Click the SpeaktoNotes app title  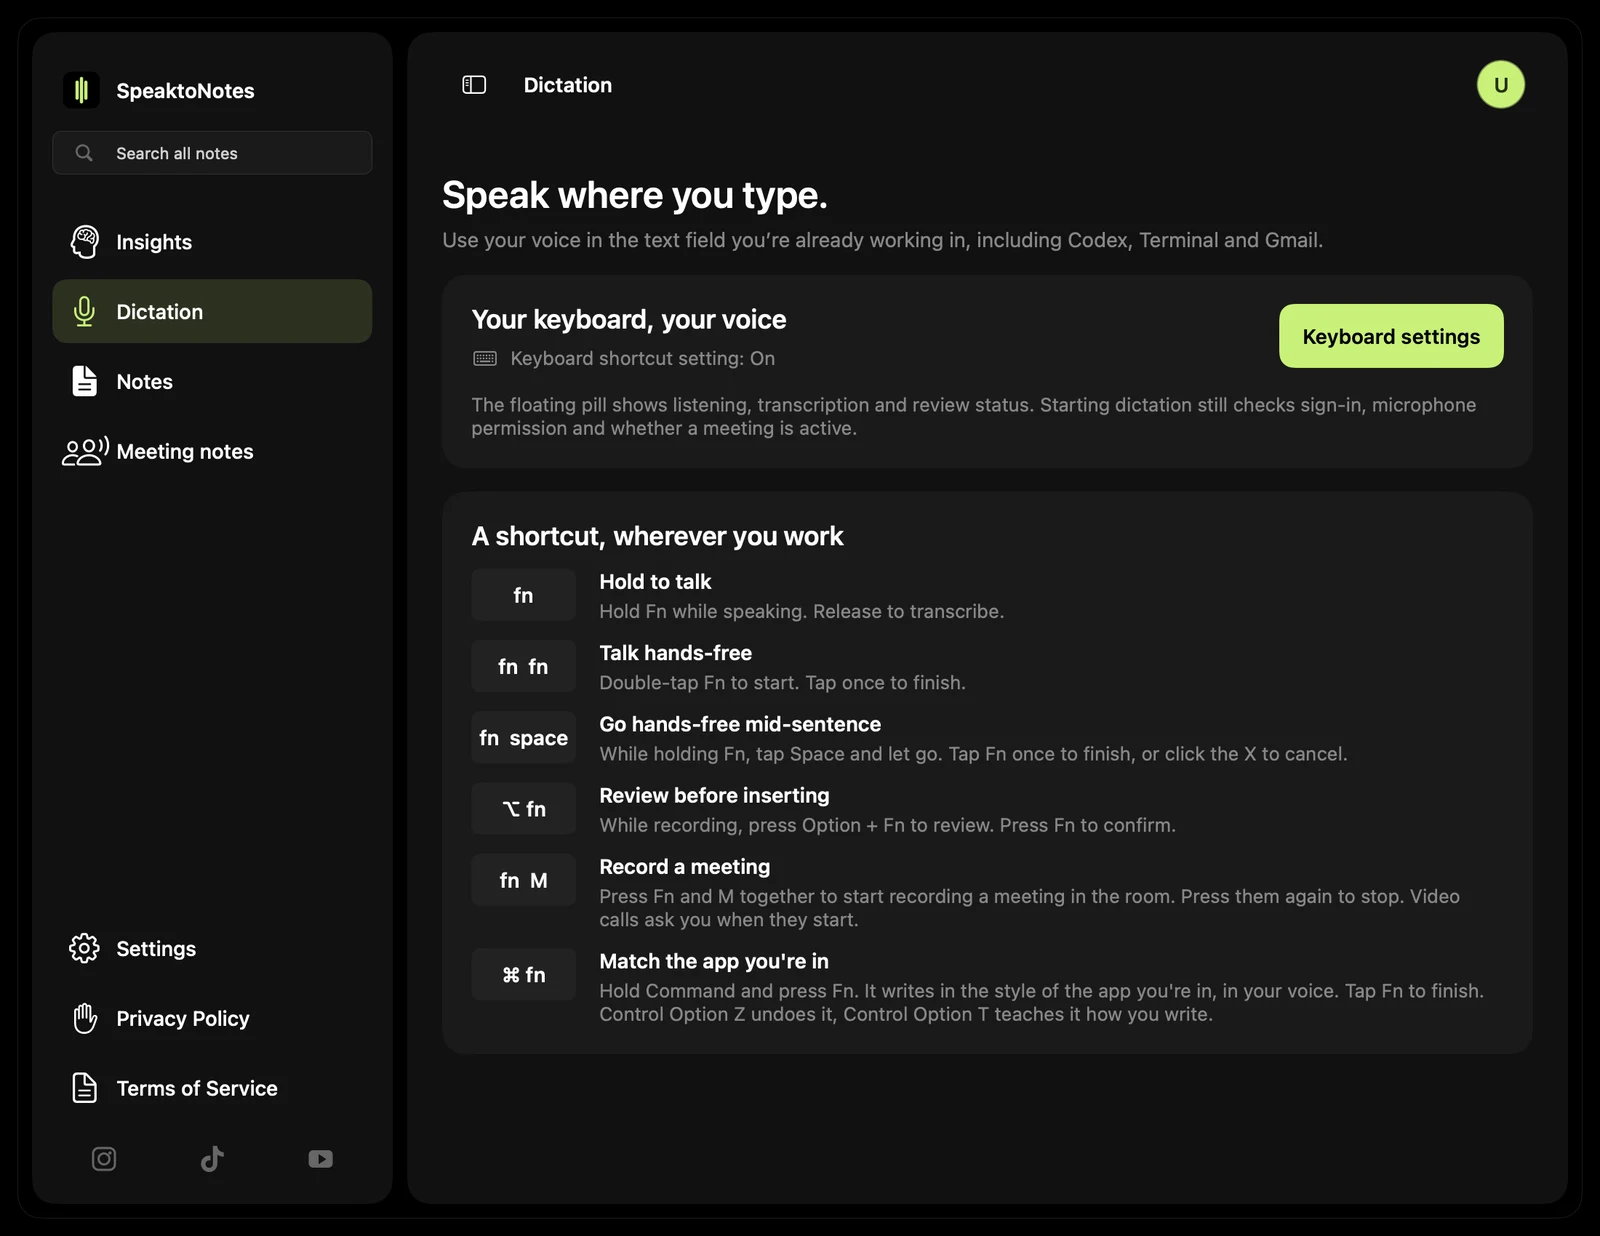coord(185,91)
